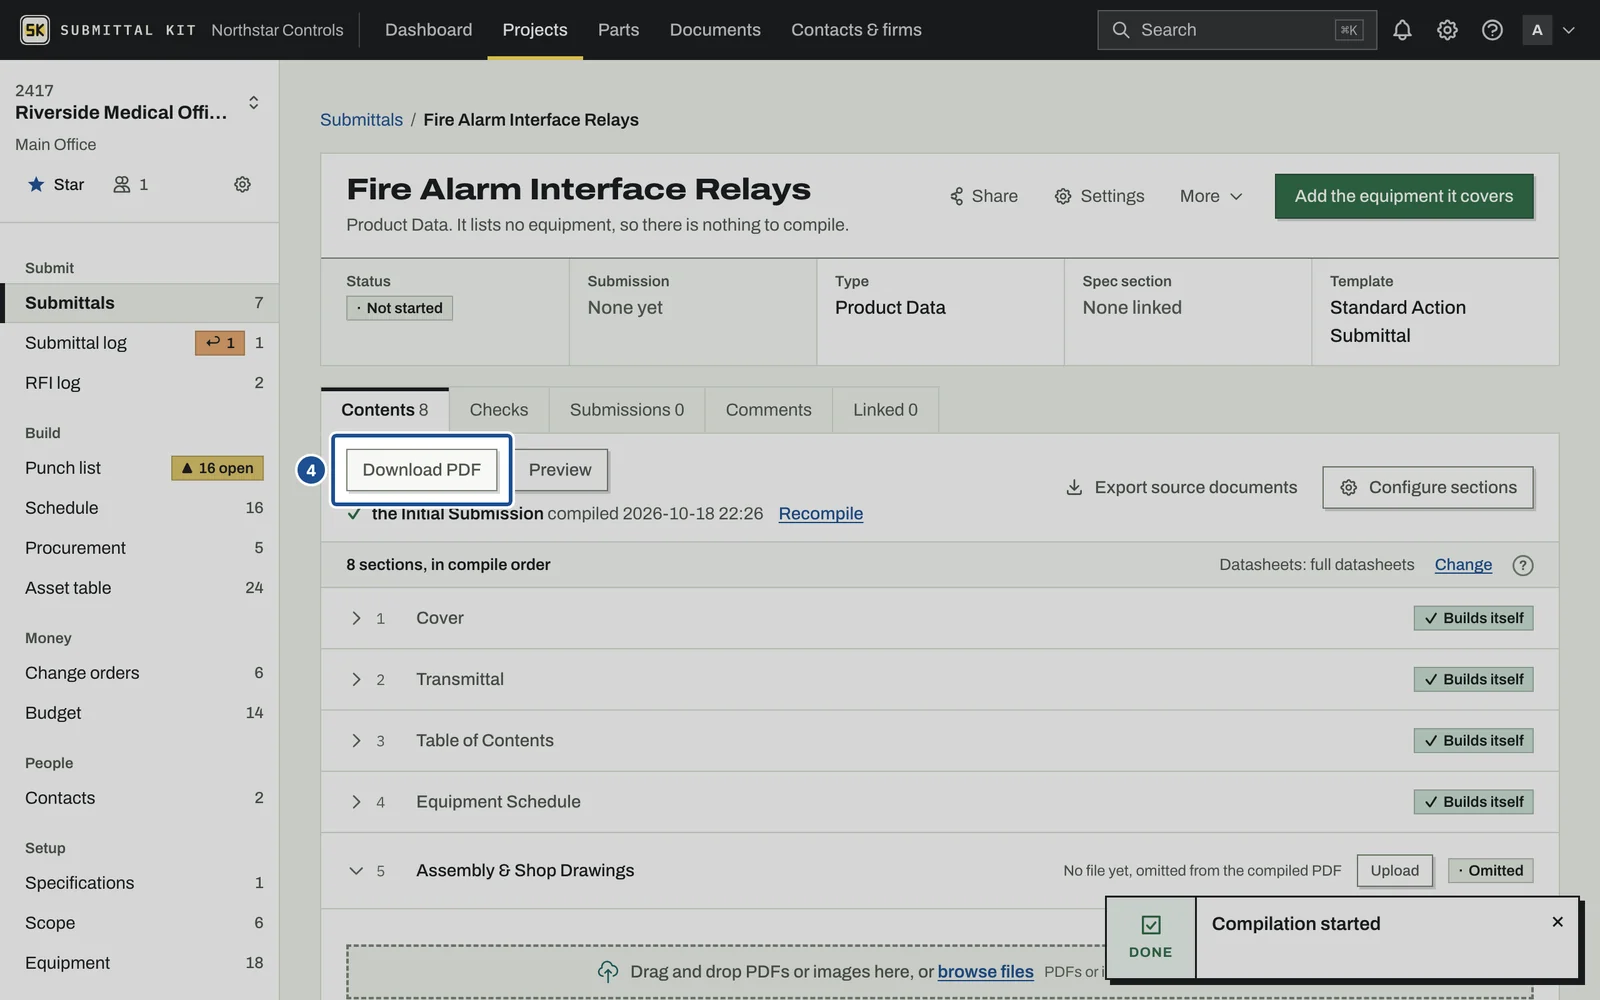
Task: Open datasheets help question icon
Action: click(x=1522, y=565)
